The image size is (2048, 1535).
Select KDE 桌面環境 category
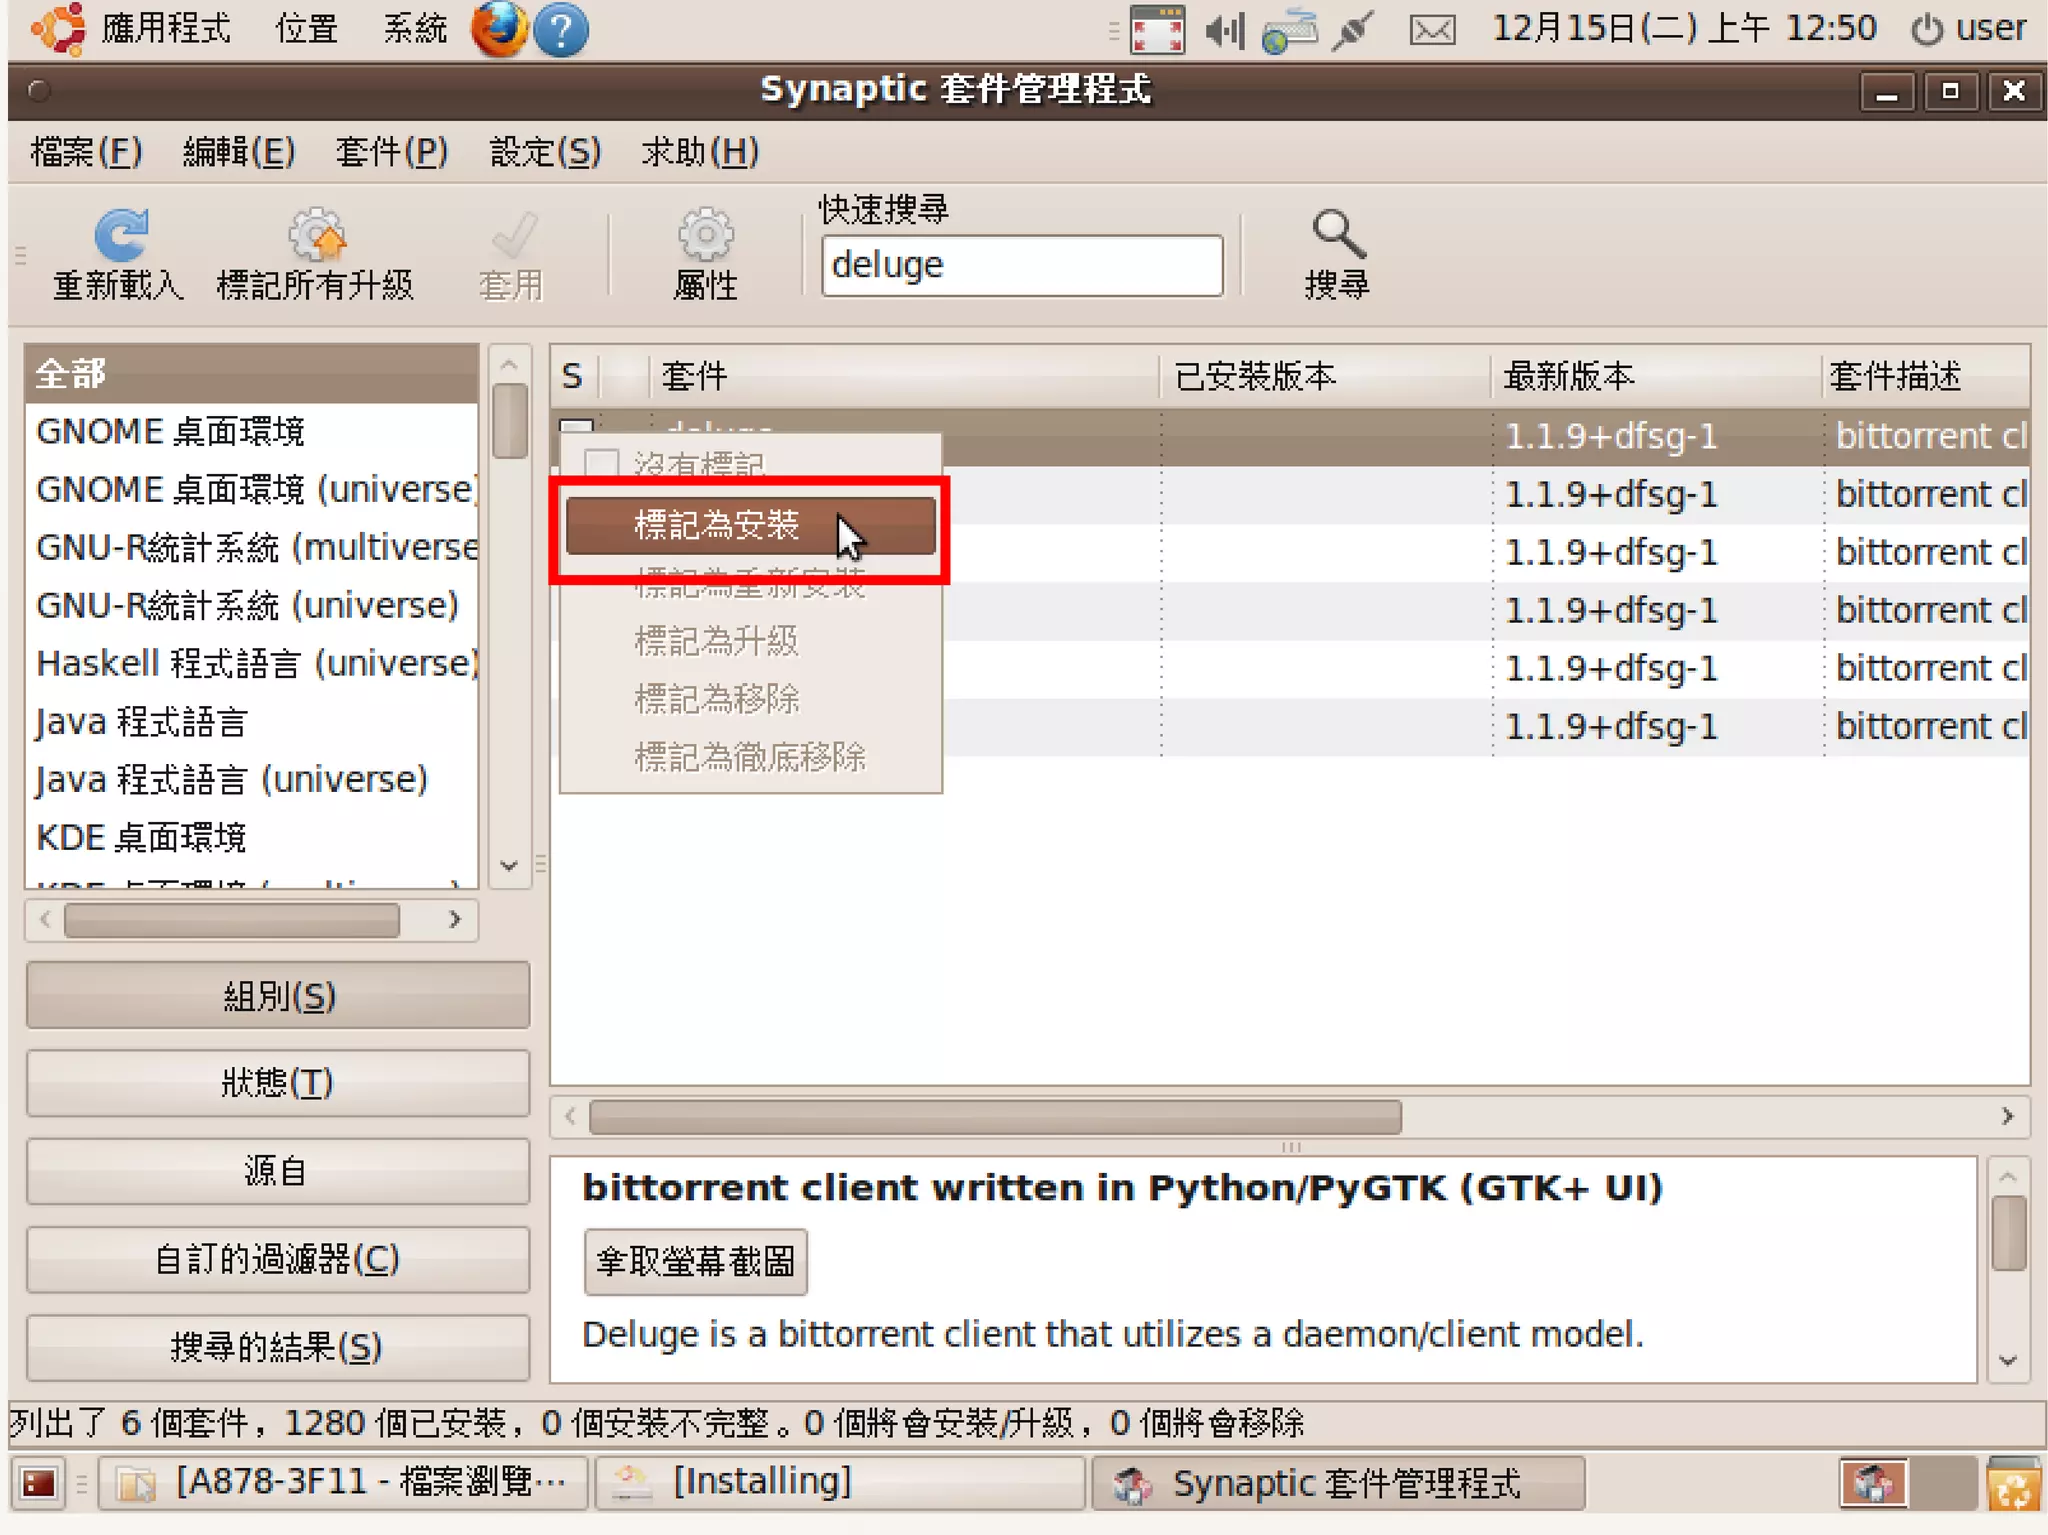252,838
